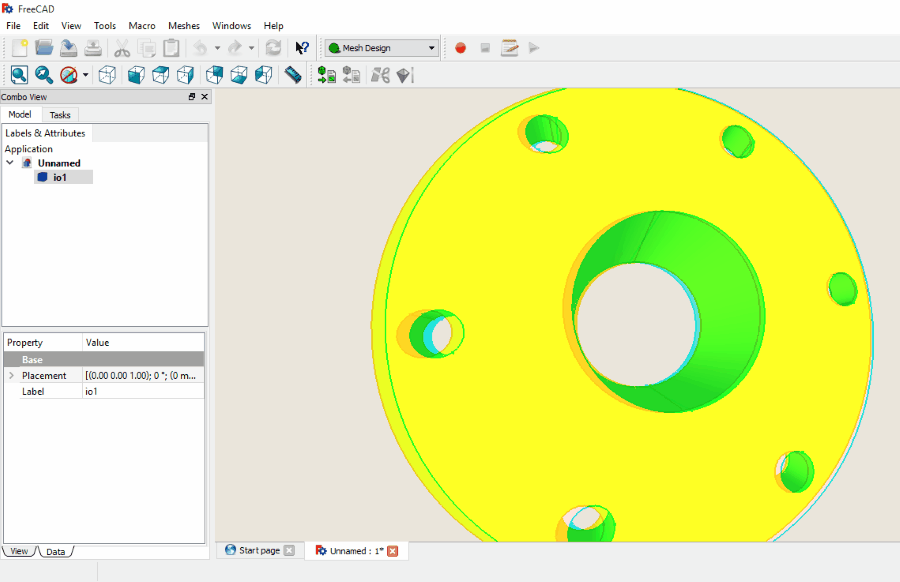Click the Undo arrow icon
This screenshot has width=900, height=582.
200,48
